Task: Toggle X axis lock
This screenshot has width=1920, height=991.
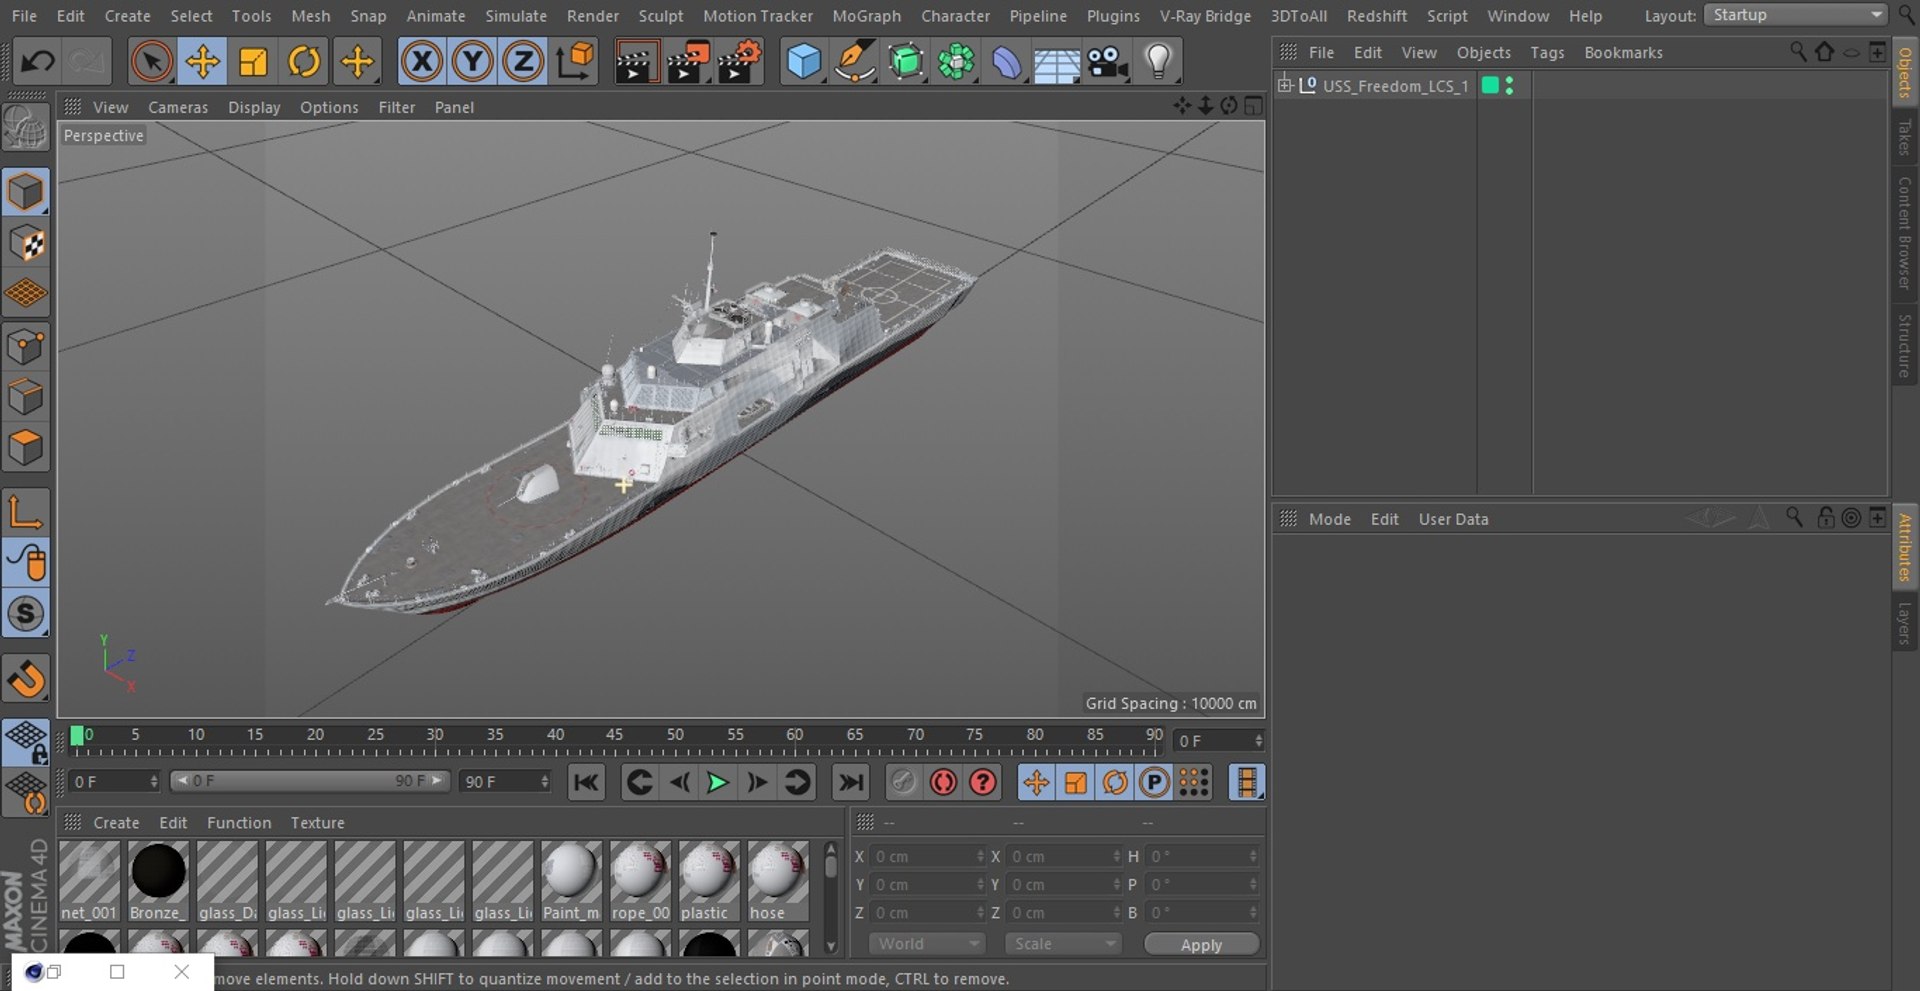Action: click(422, 62)
